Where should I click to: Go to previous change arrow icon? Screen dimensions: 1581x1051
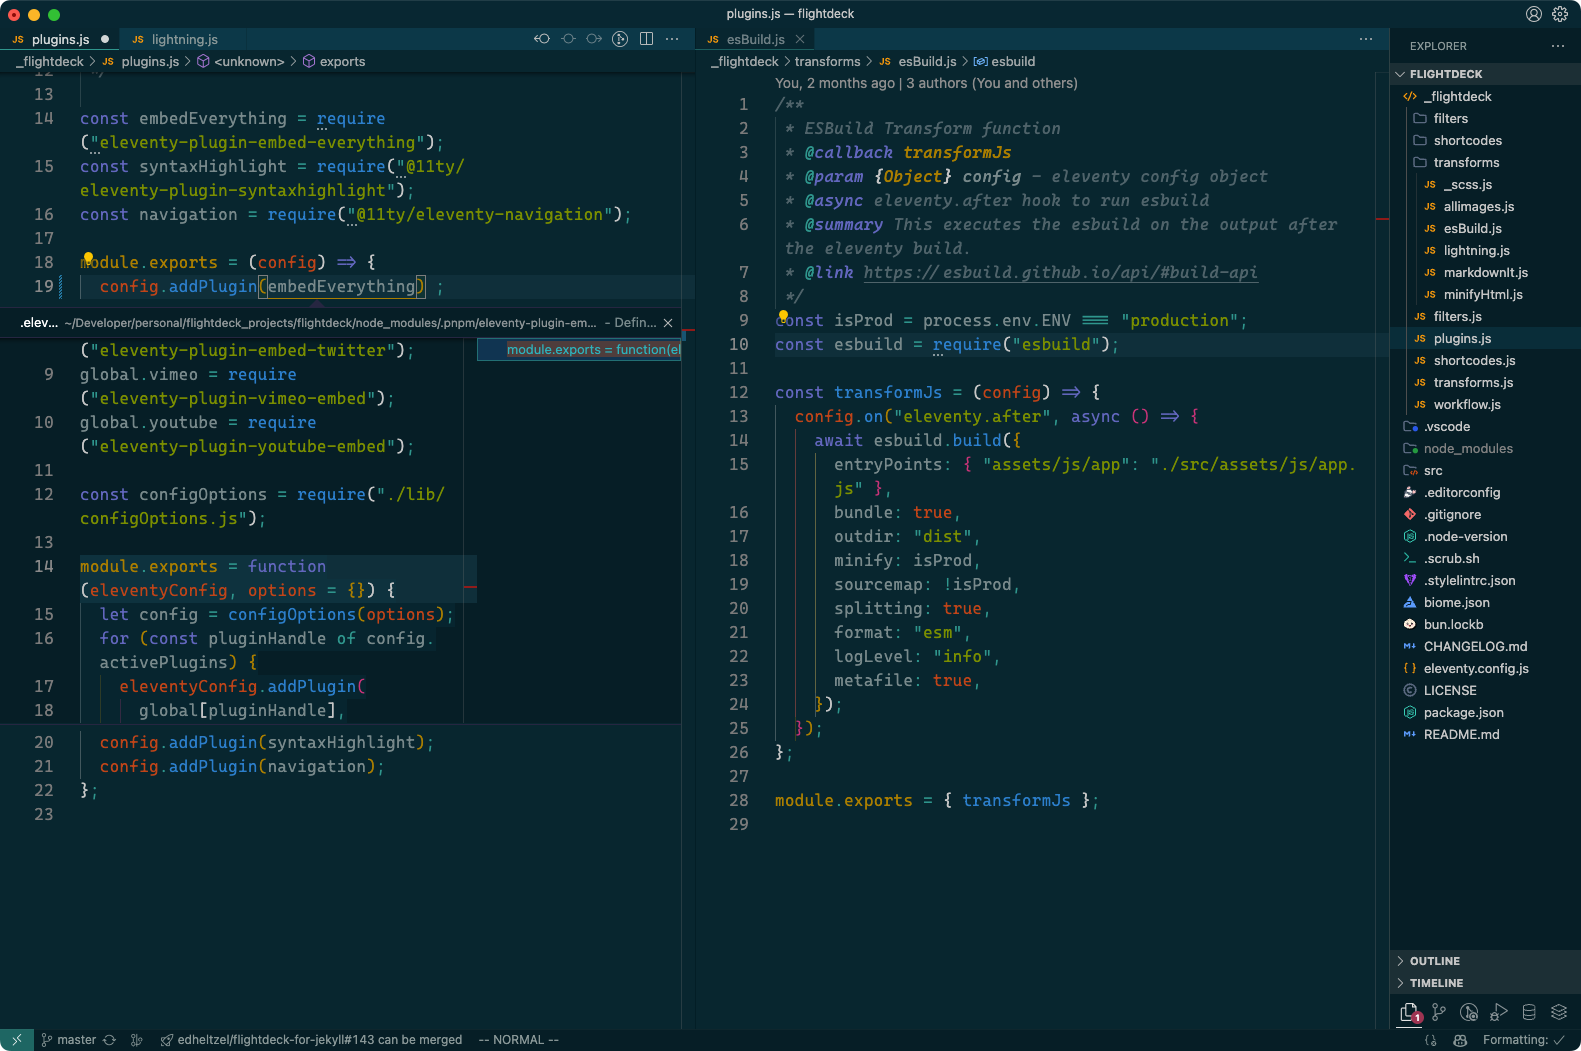[542, 39]
